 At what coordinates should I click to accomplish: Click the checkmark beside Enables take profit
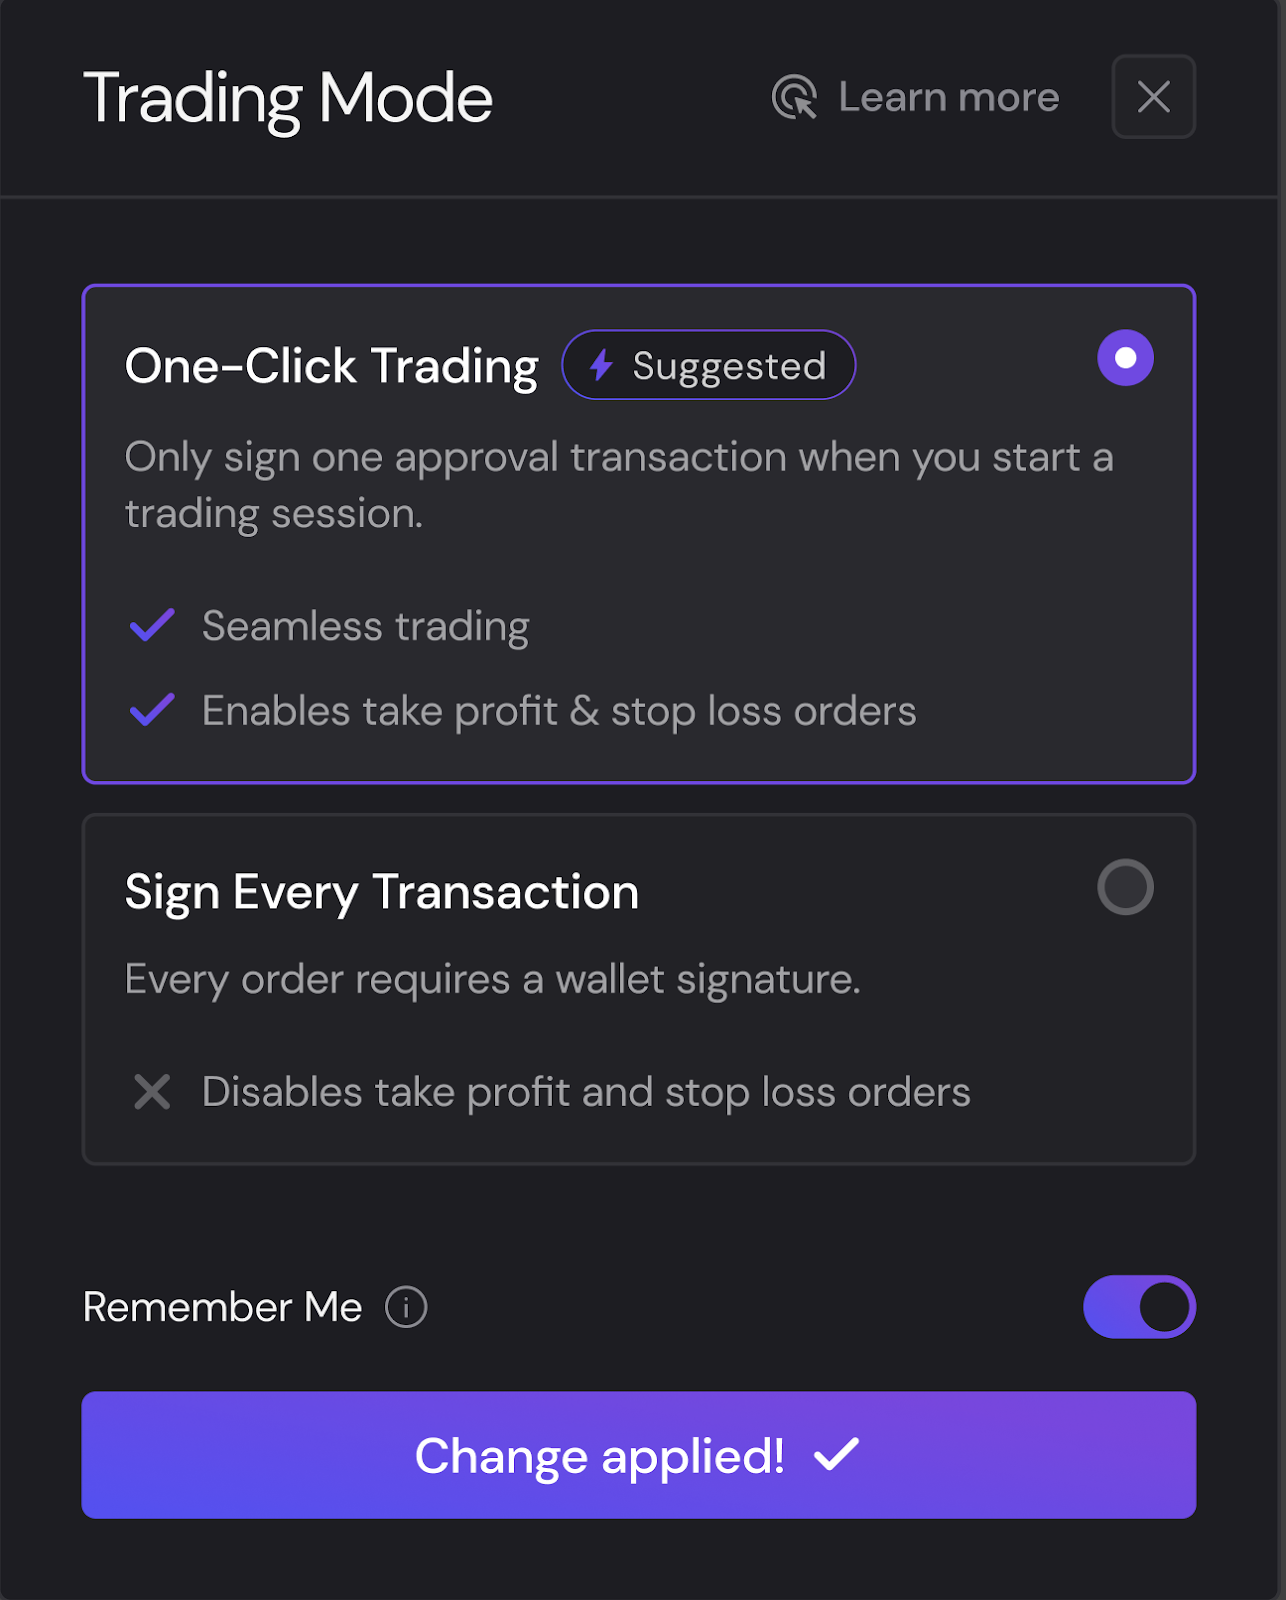pyautogui.click(x=152, y=711)
